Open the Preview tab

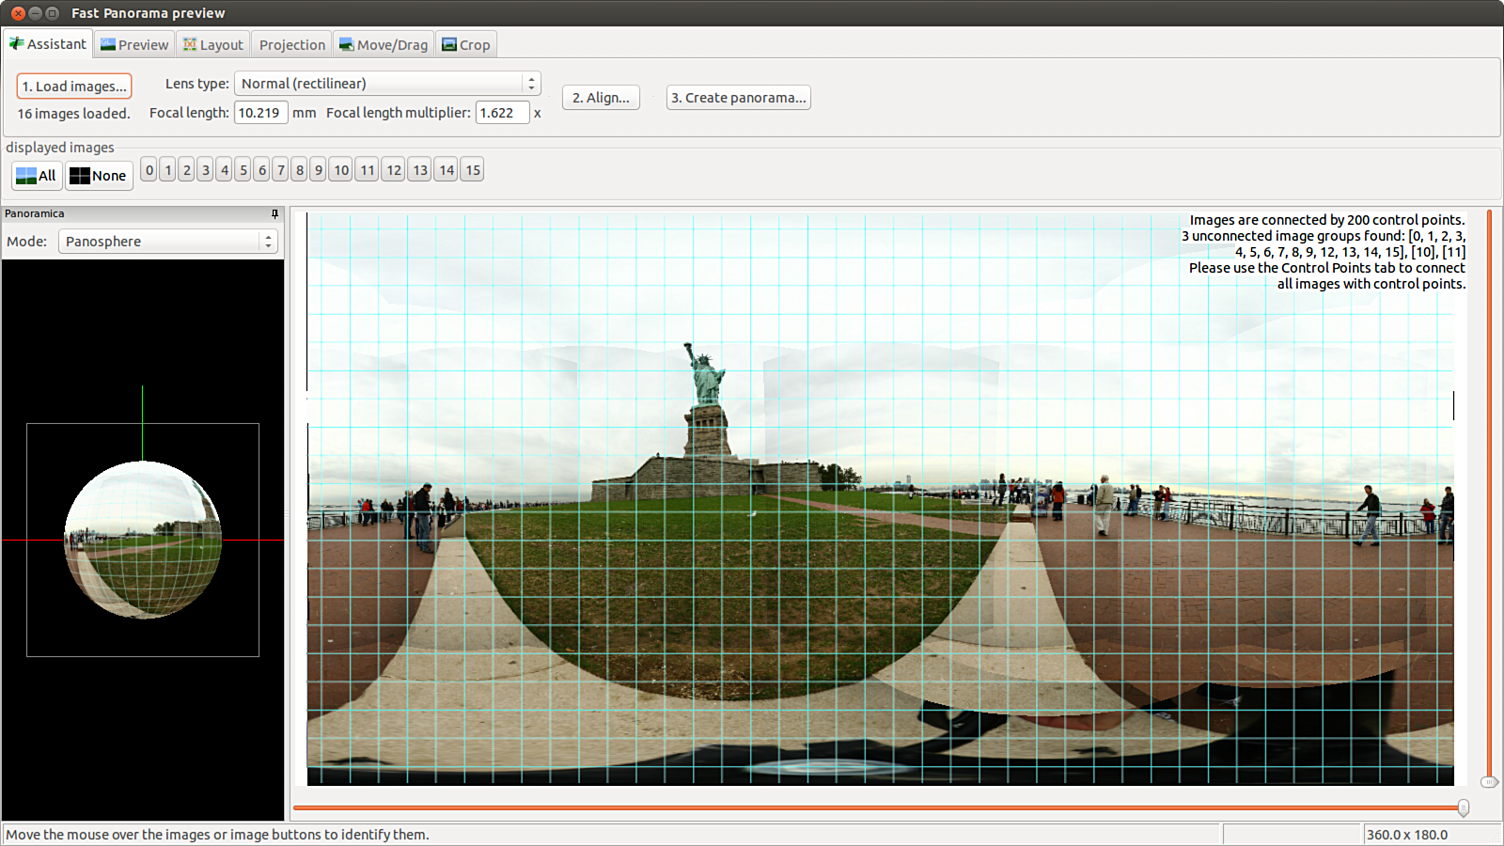[134, 45]
